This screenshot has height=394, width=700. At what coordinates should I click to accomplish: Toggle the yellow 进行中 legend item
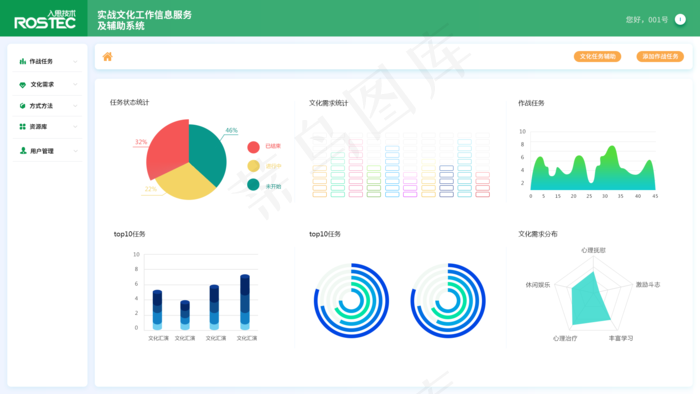264,166
